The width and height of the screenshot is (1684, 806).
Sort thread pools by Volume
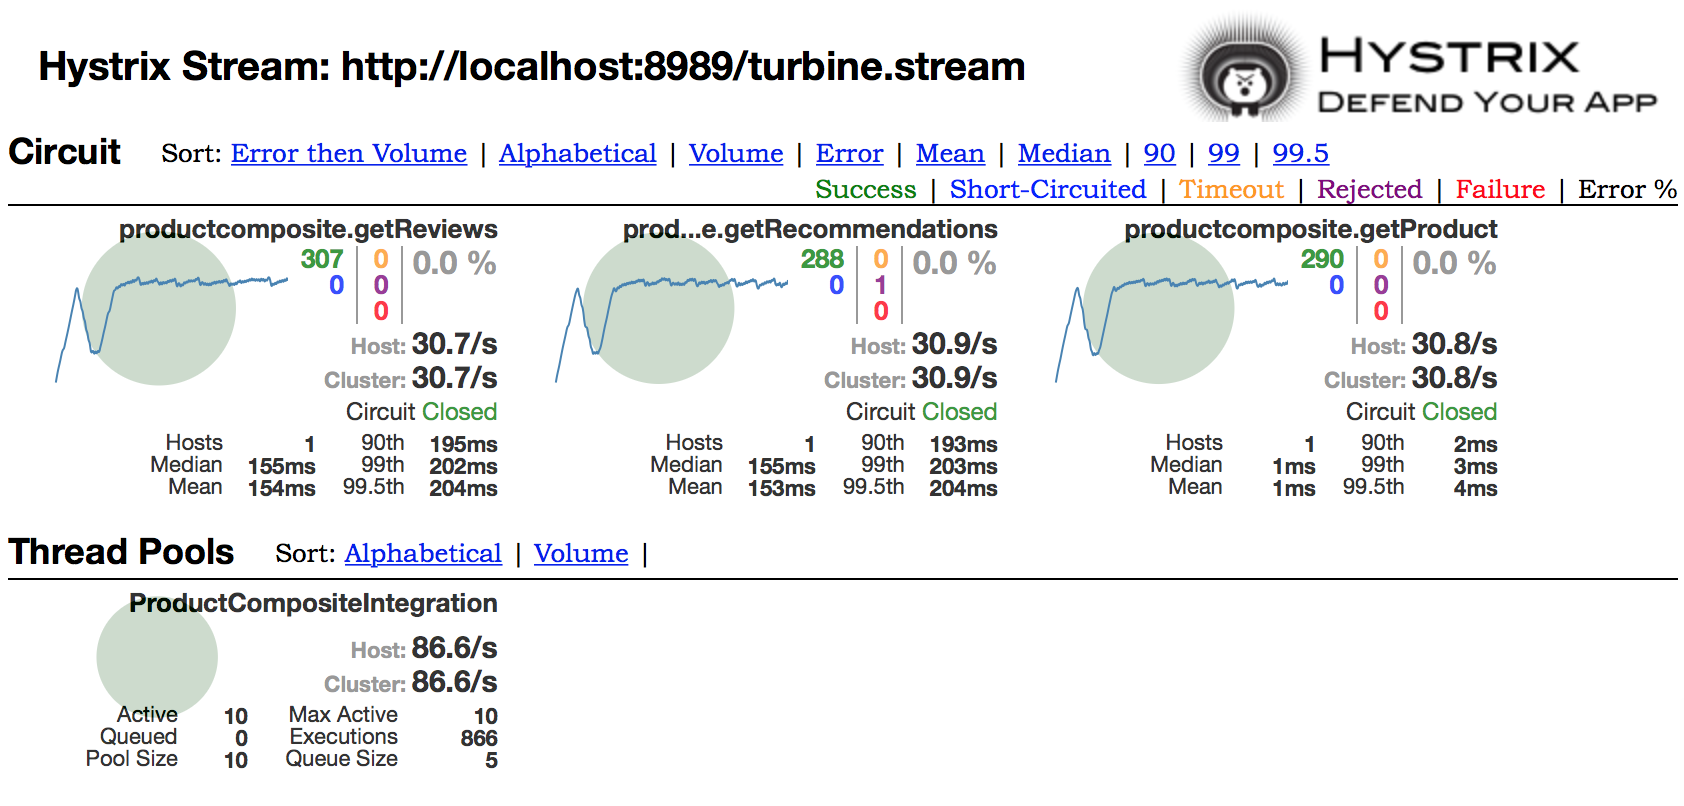pyautogui.click(x=581, y=553)
